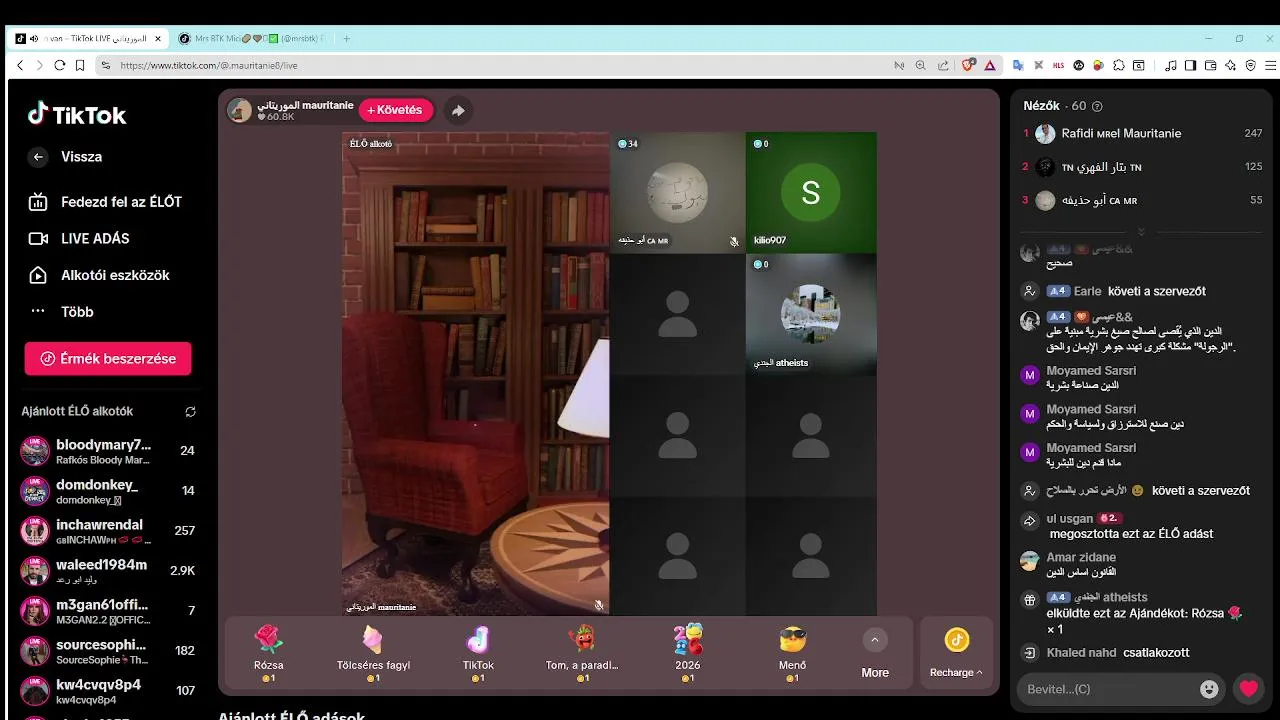Open inchawrendal recommended live
Viewport: 1280px width, 720px height.
click(x=108, y=531)
